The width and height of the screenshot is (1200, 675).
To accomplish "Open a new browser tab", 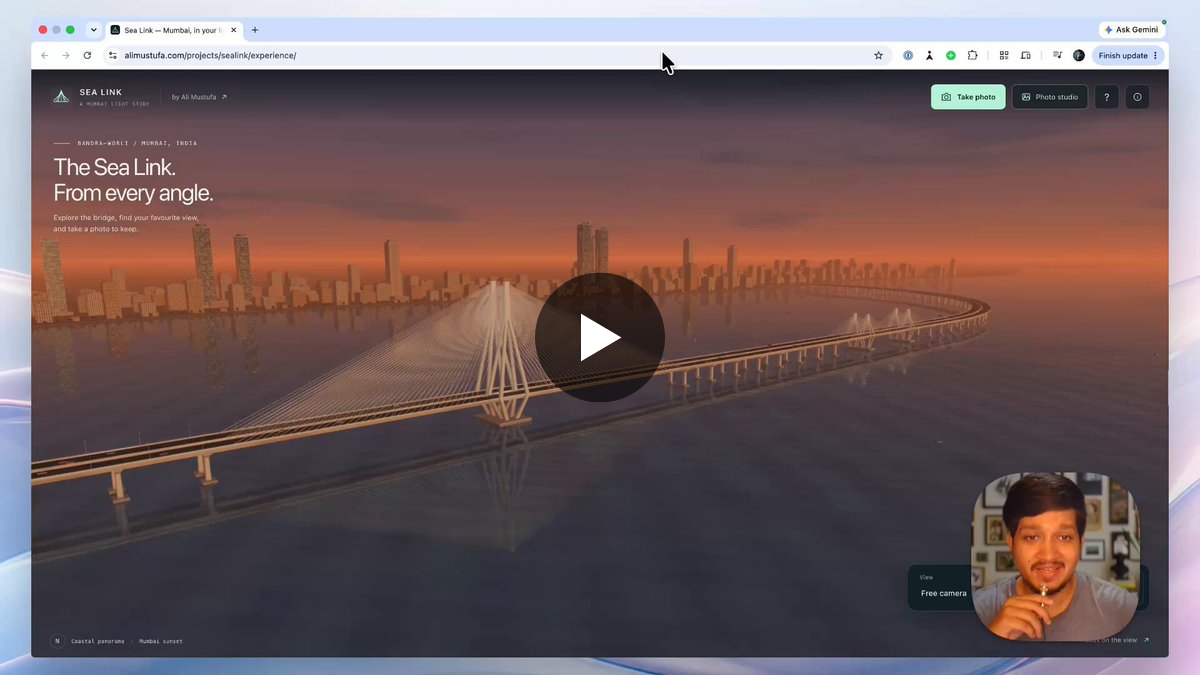I will click(x=255, y=30).
